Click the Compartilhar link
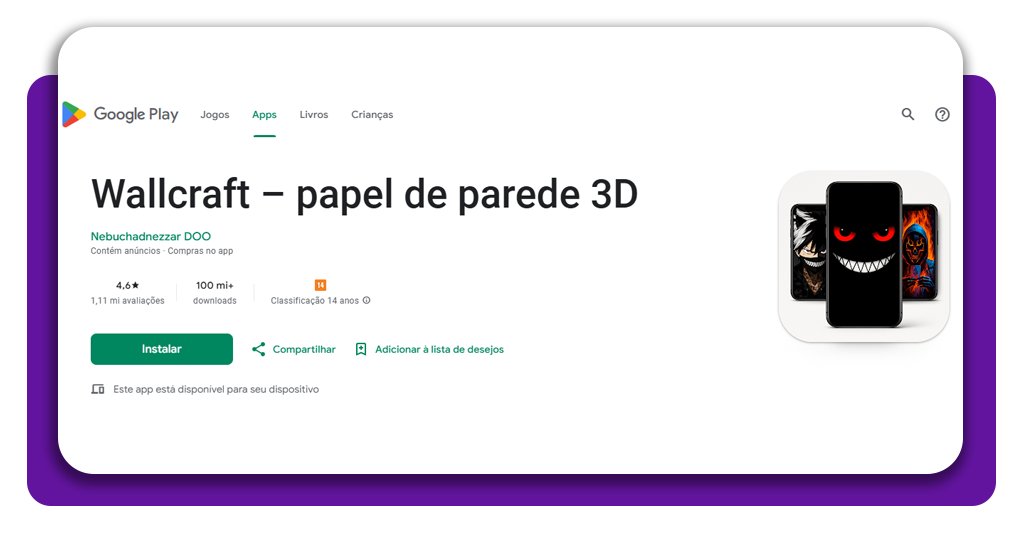The height and width of the screenshot is (536, 1024). [x=304, y=349]
